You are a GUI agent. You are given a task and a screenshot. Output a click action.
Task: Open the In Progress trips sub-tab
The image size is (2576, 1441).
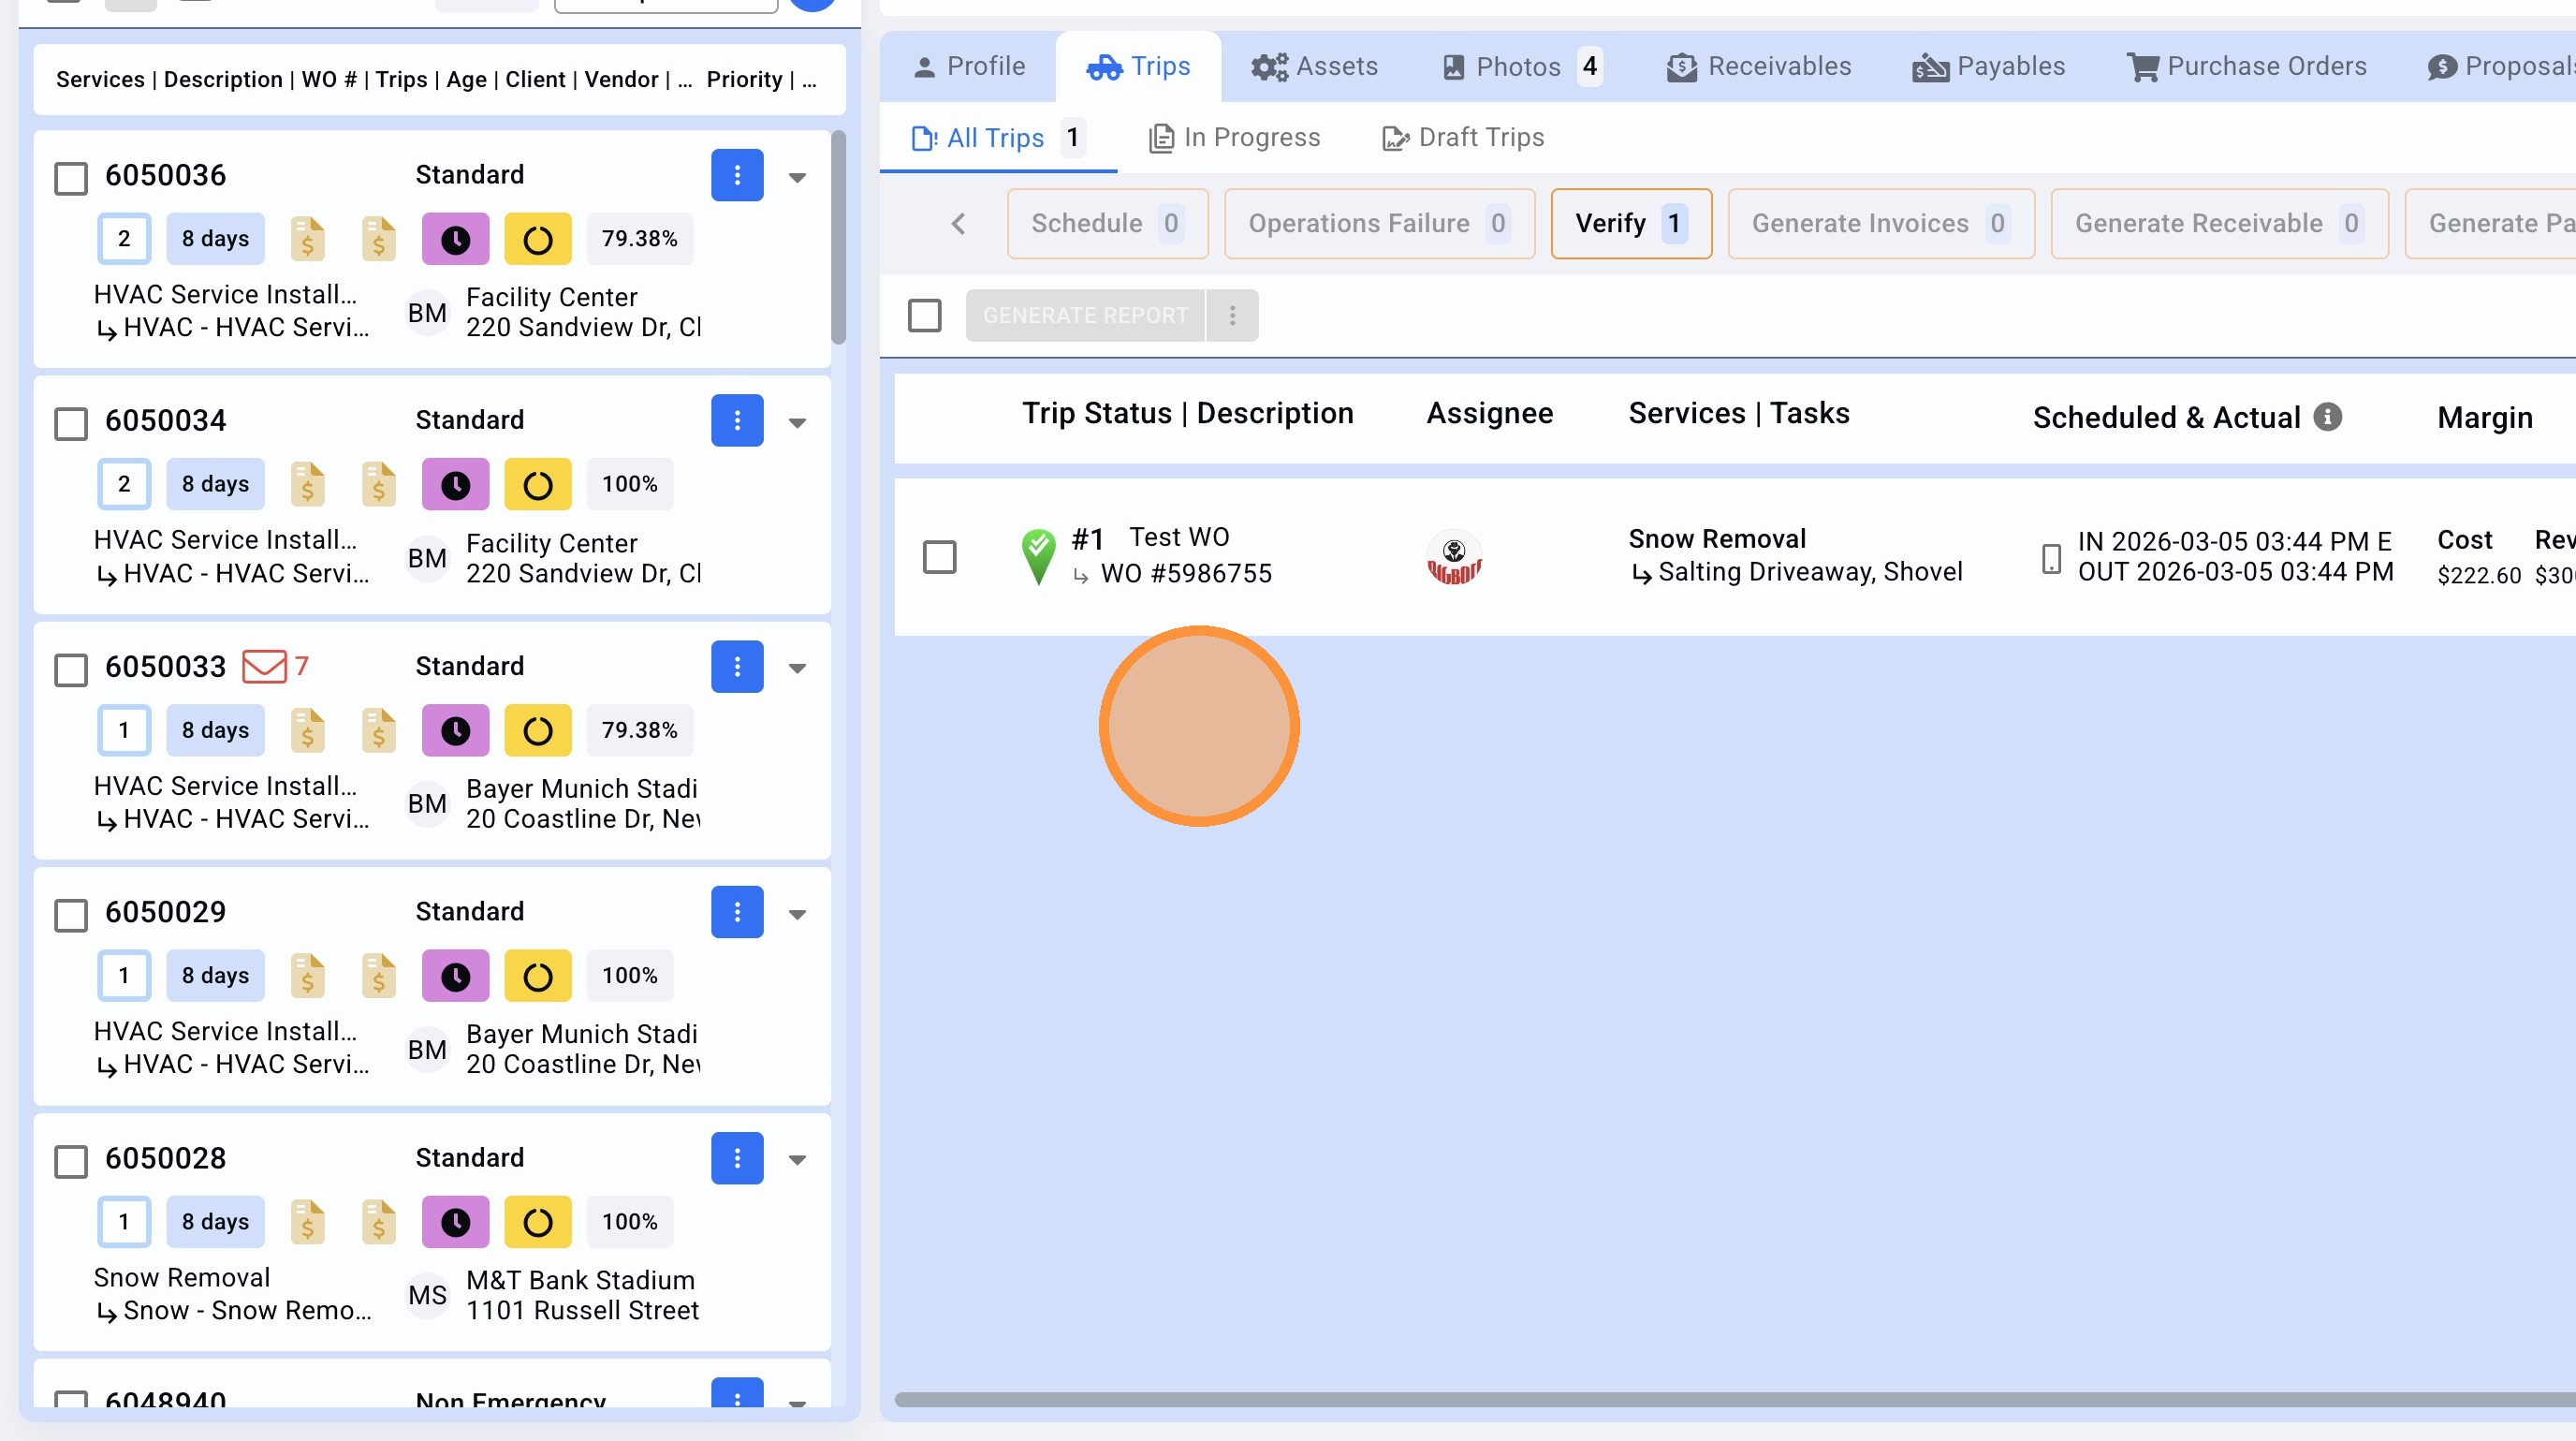(x=1234, y=138)
